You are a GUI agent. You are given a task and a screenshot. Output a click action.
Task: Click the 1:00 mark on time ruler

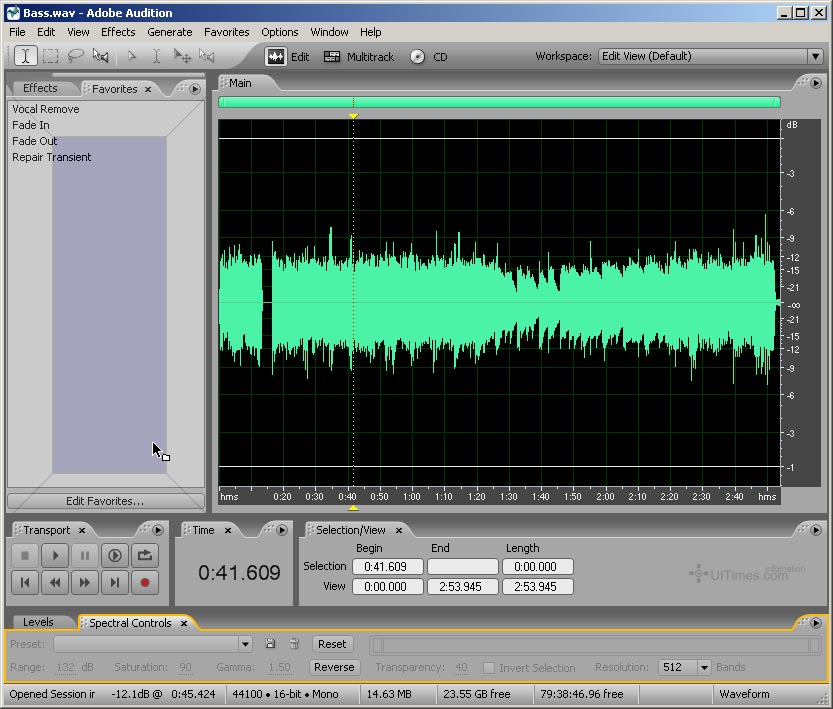point(411,496)
